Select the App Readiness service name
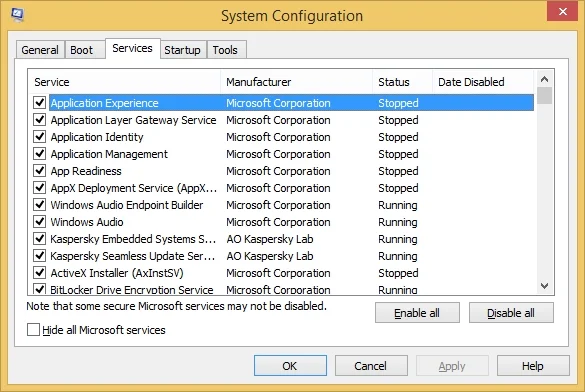585x392 pixels. pos(86,171)
